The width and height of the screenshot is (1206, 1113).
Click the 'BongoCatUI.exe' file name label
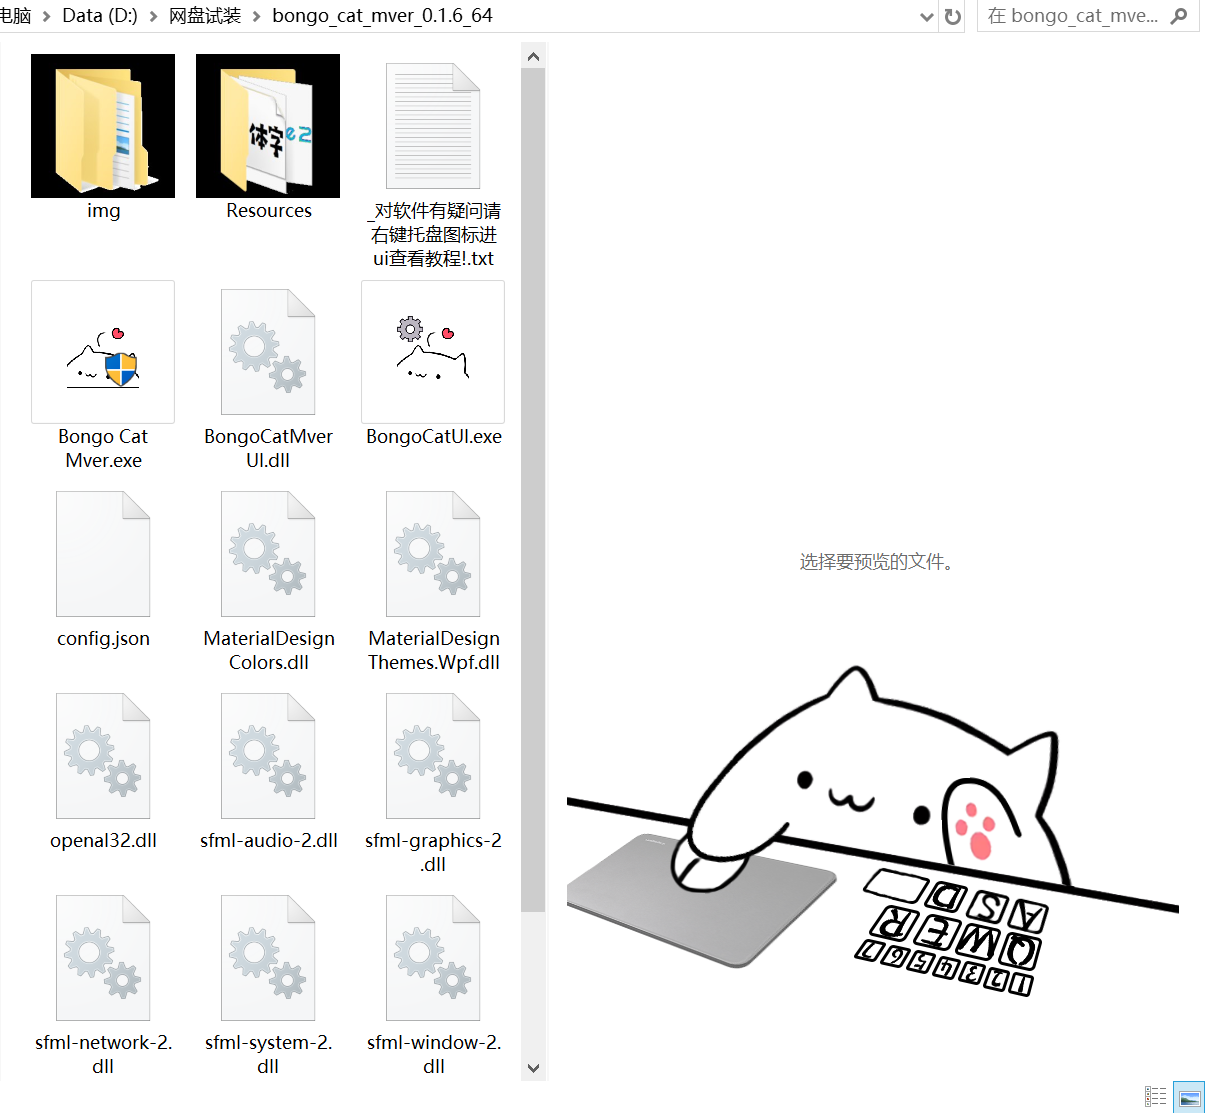pos(433,437)
